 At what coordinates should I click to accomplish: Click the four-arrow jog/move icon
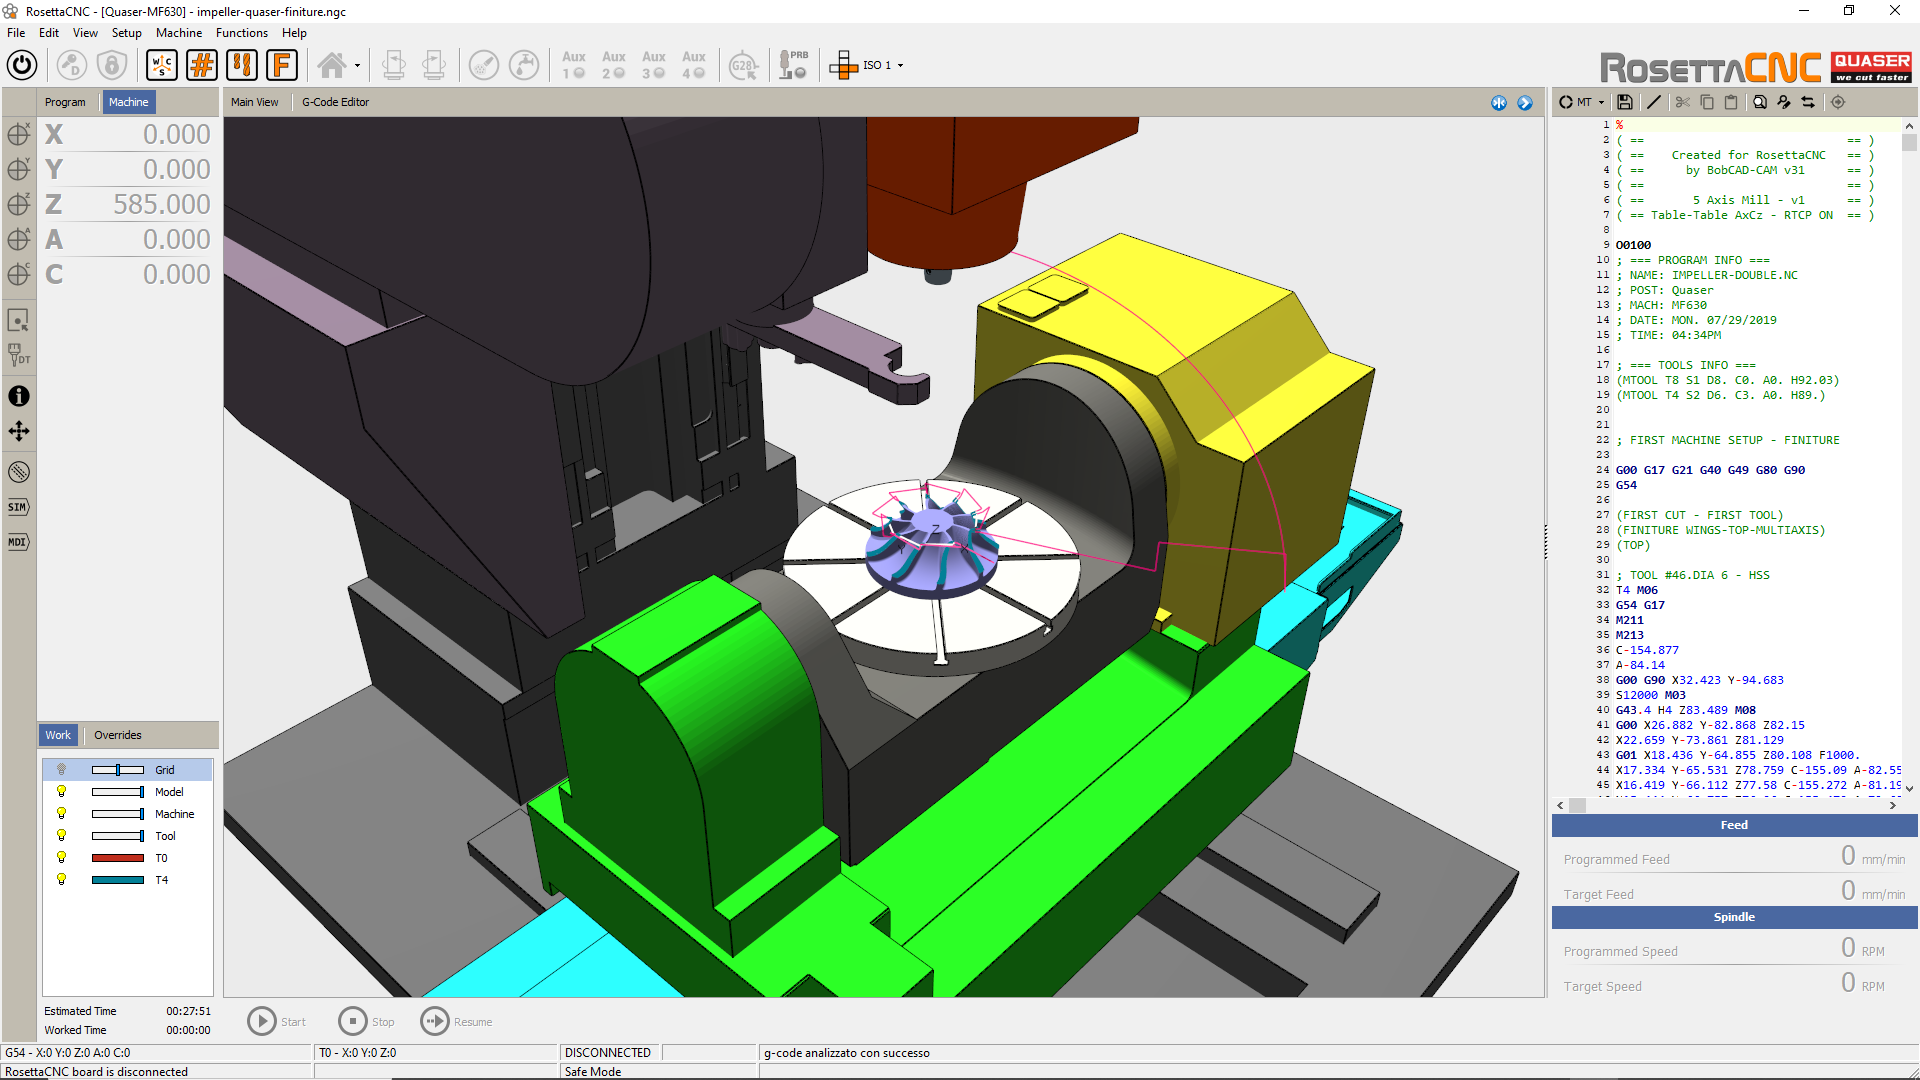pos(19,431)
